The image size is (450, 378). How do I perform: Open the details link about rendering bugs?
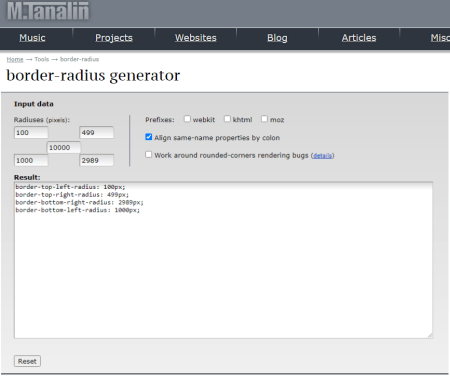pyautogui.click(x=323, y=156)
